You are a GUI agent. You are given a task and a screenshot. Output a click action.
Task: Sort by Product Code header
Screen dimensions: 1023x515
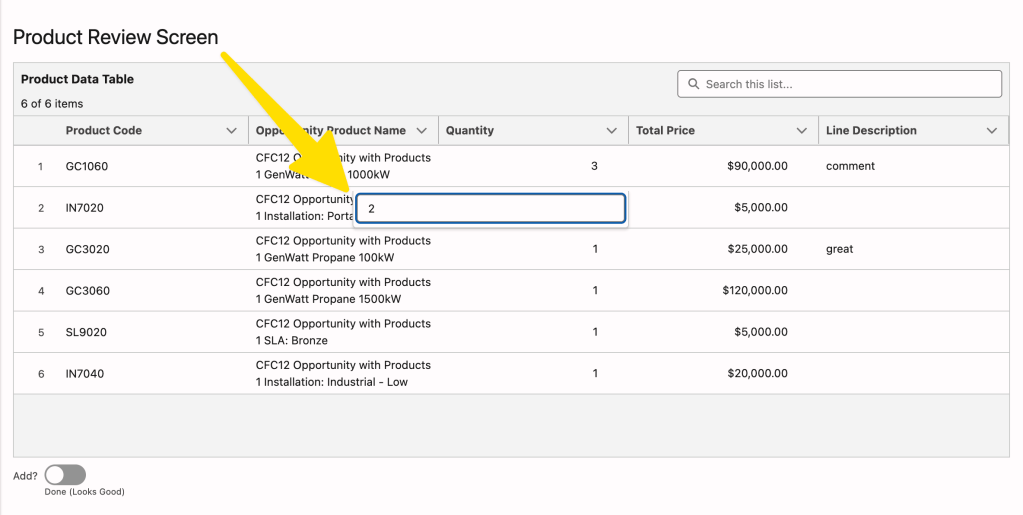[104, 131]
